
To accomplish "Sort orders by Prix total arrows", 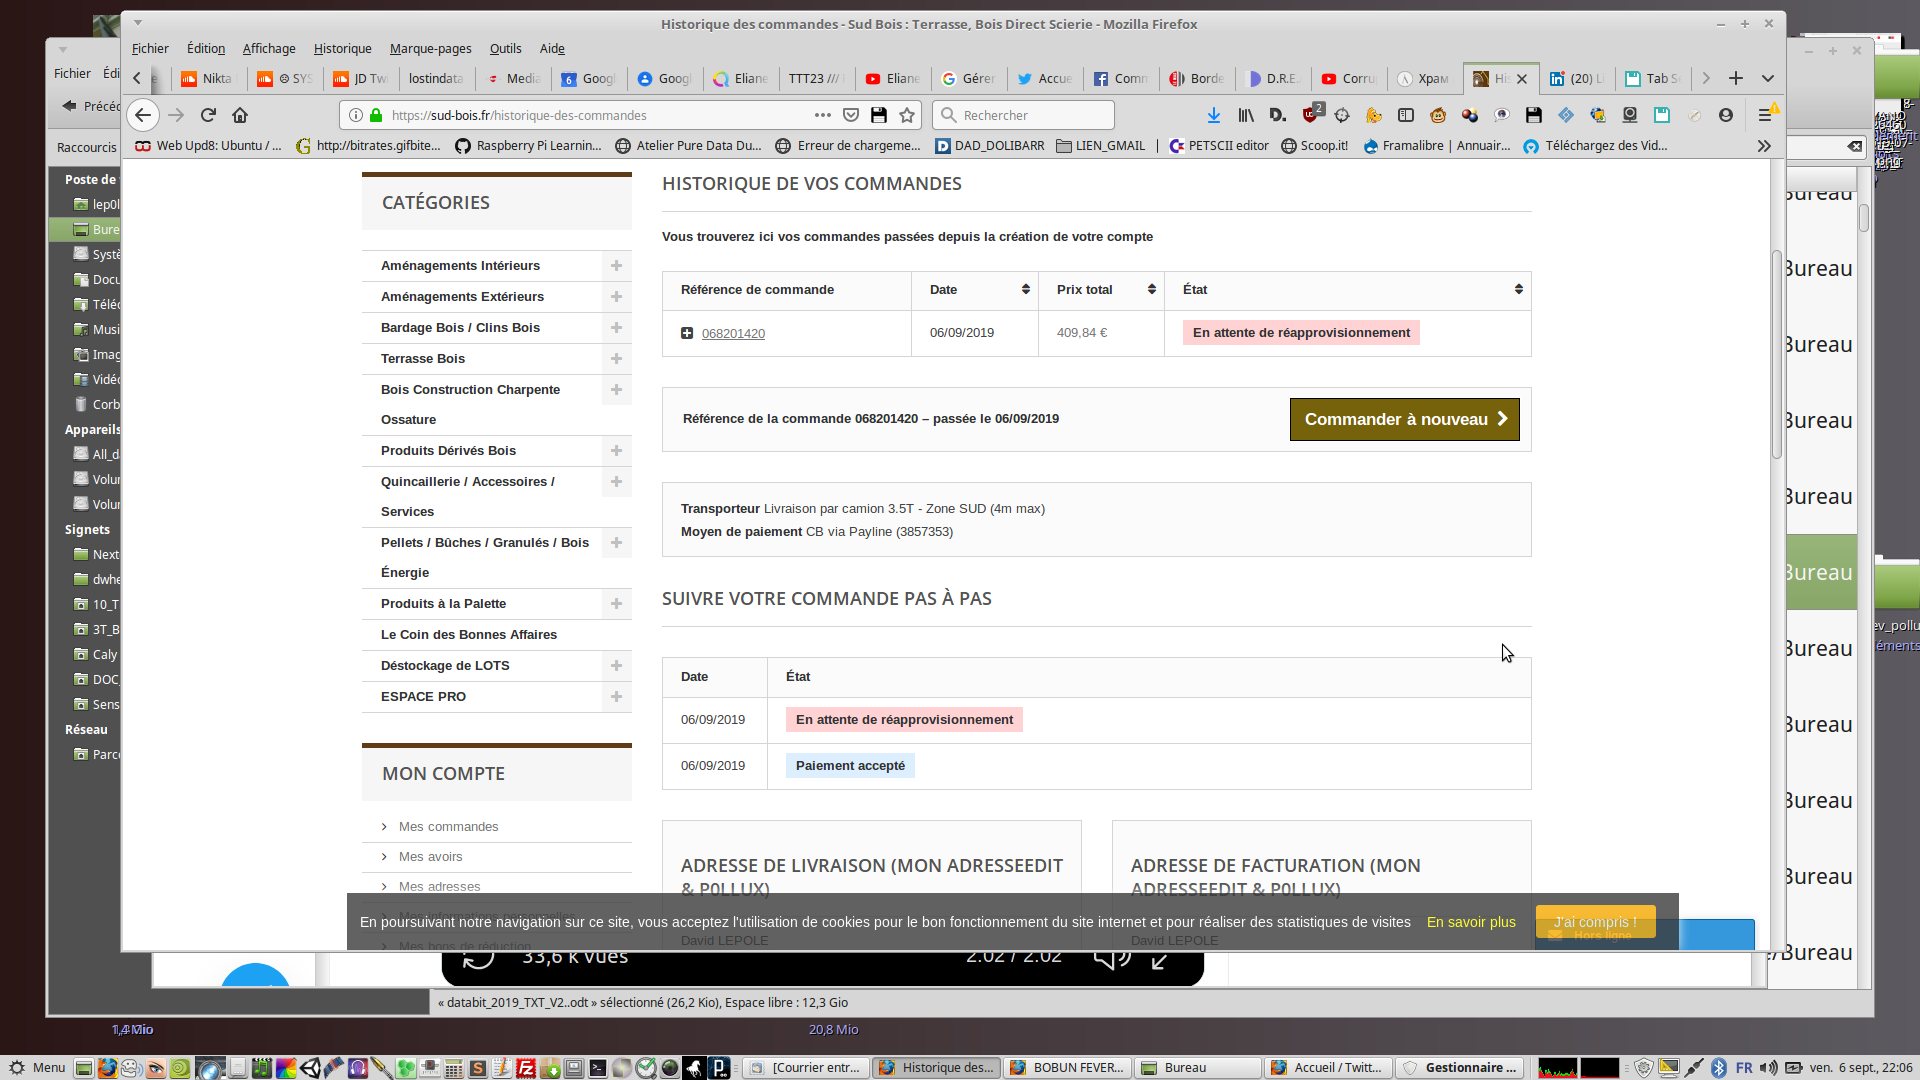I will click(x=1151, y=289).
